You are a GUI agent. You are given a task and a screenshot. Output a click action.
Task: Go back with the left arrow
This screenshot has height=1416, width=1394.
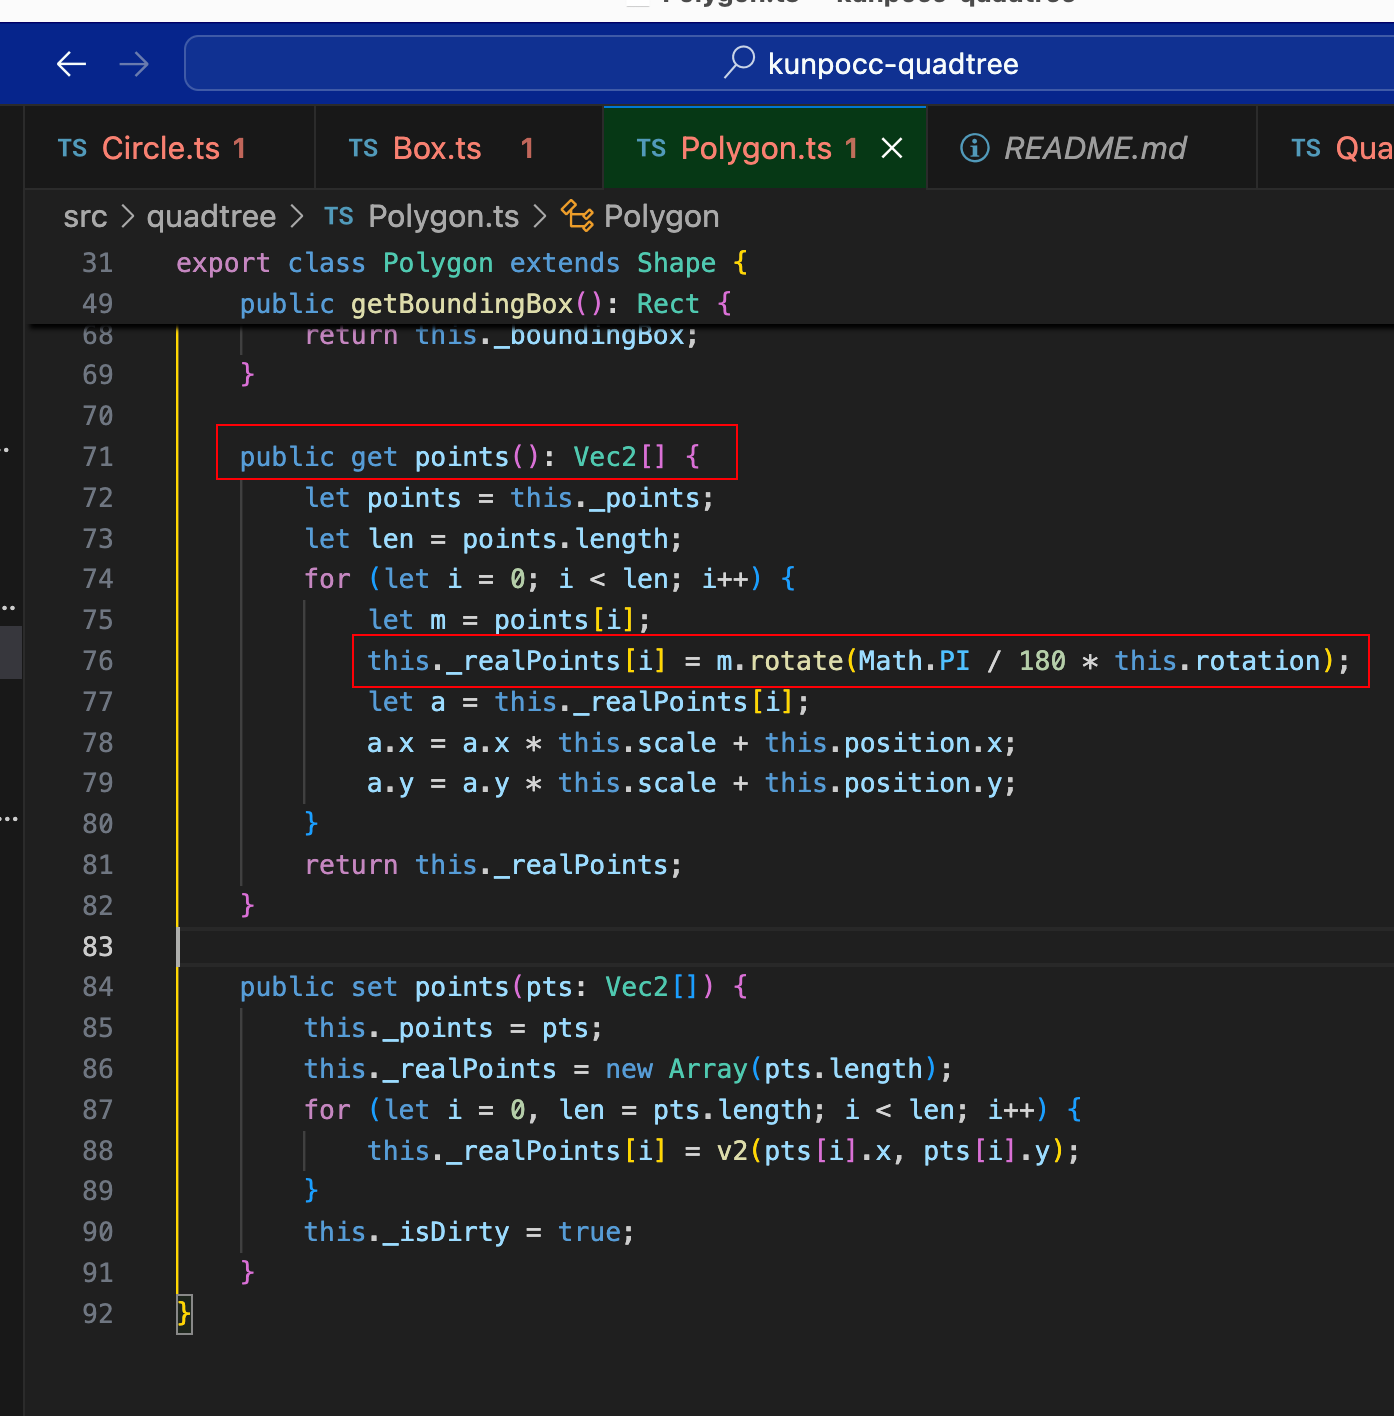click(x=71, y=64)
